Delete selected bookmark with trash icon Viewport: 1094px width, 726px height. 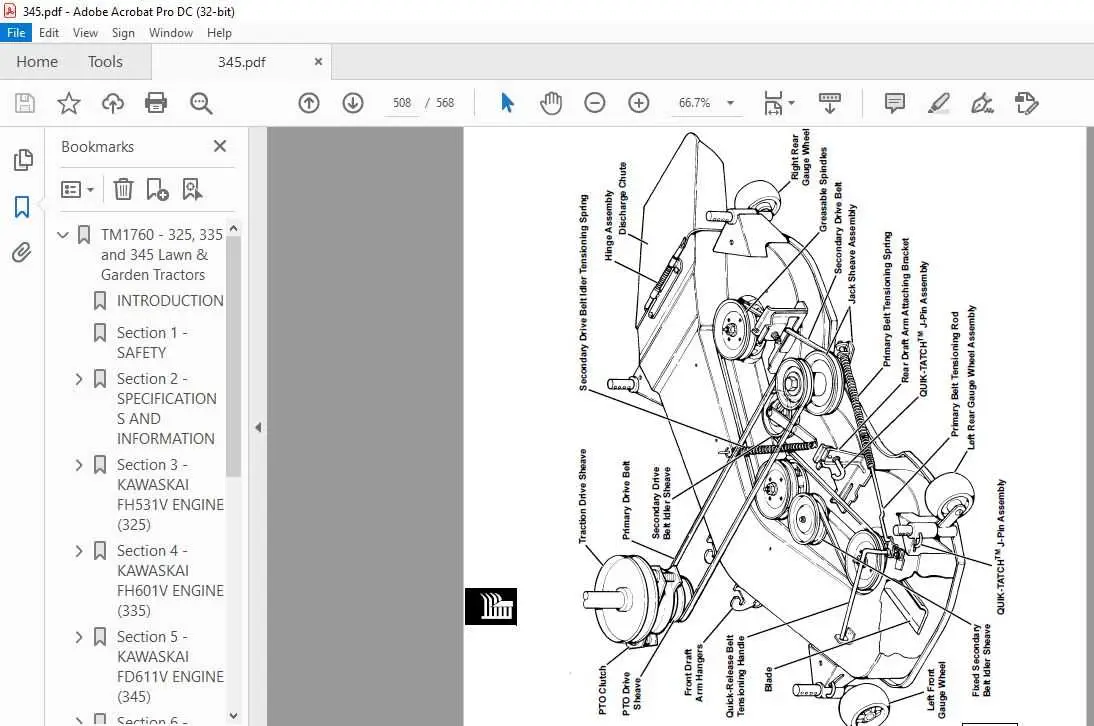(123, 189)
